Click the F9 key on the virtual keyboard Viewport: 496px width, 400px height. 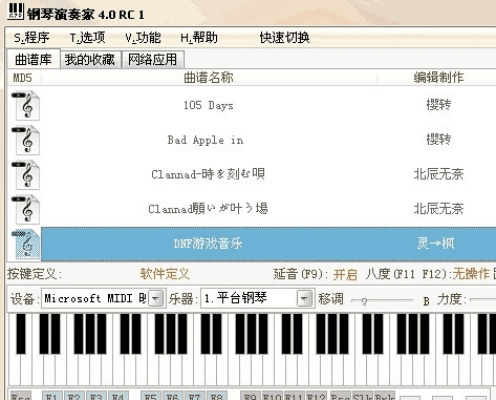pyautogui.click(x=250, y=395)
